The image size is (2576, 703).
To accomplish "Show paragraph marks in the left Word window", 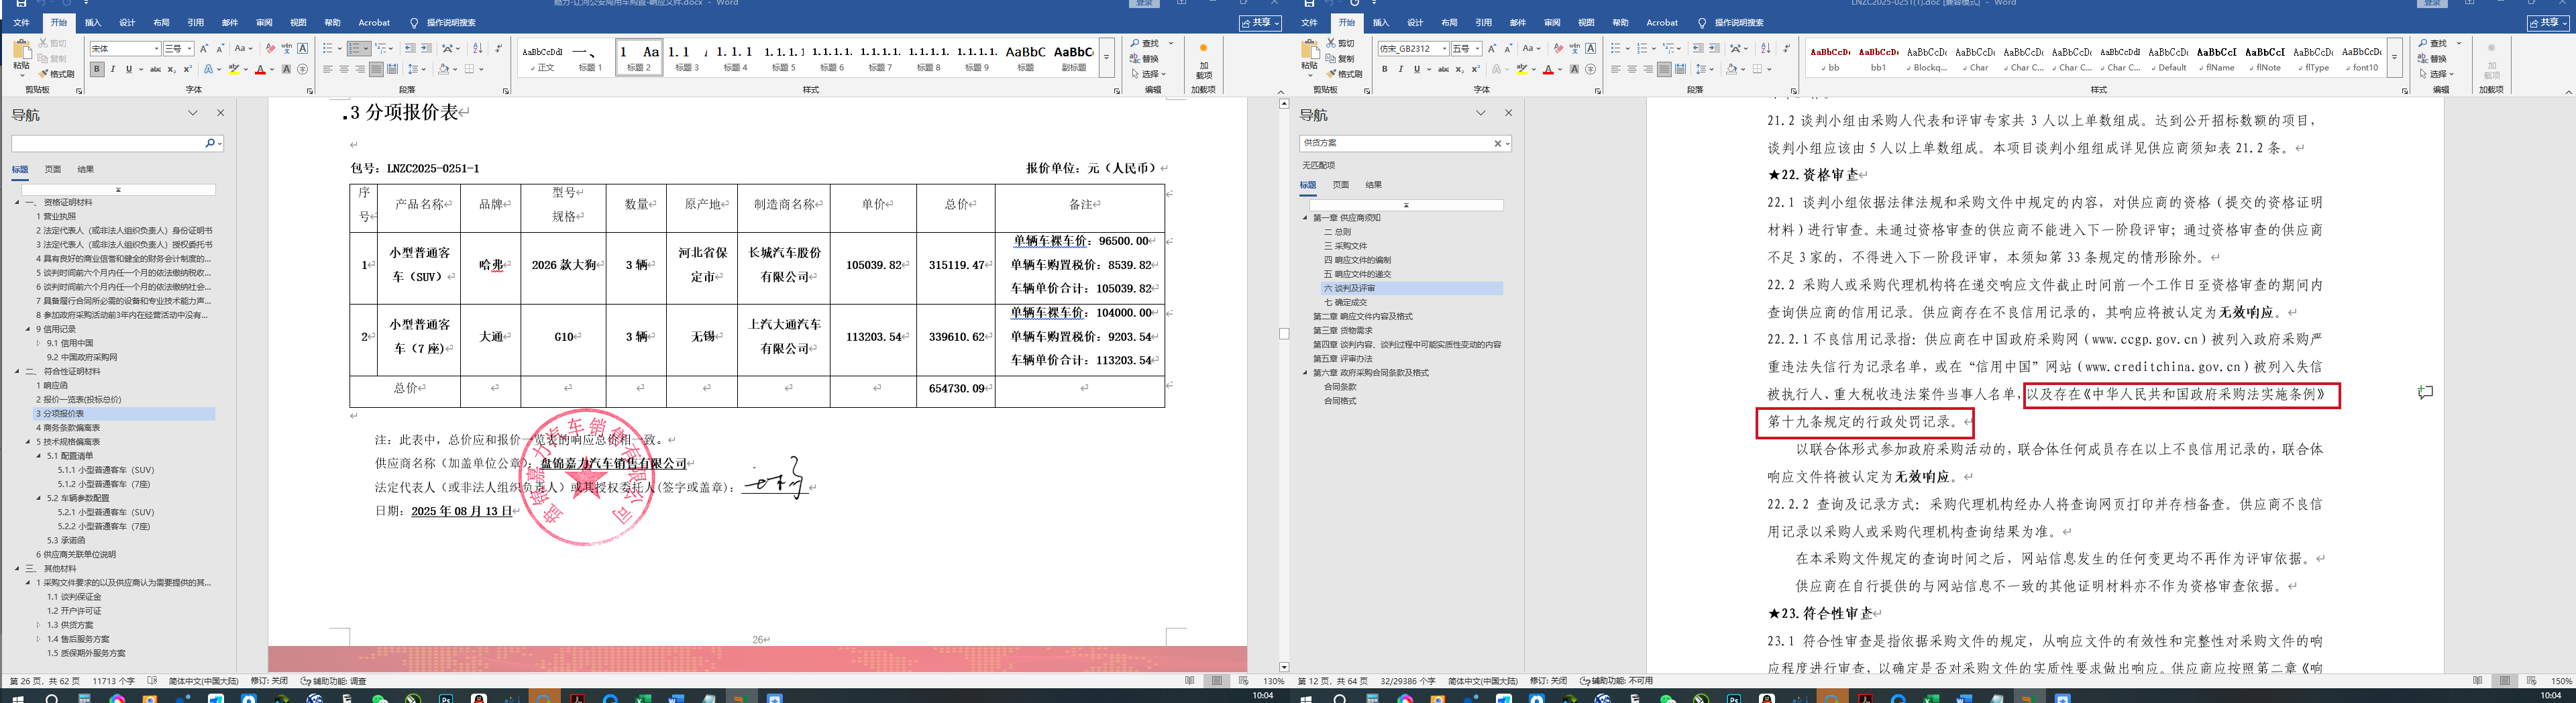I will tap(499, 48).
